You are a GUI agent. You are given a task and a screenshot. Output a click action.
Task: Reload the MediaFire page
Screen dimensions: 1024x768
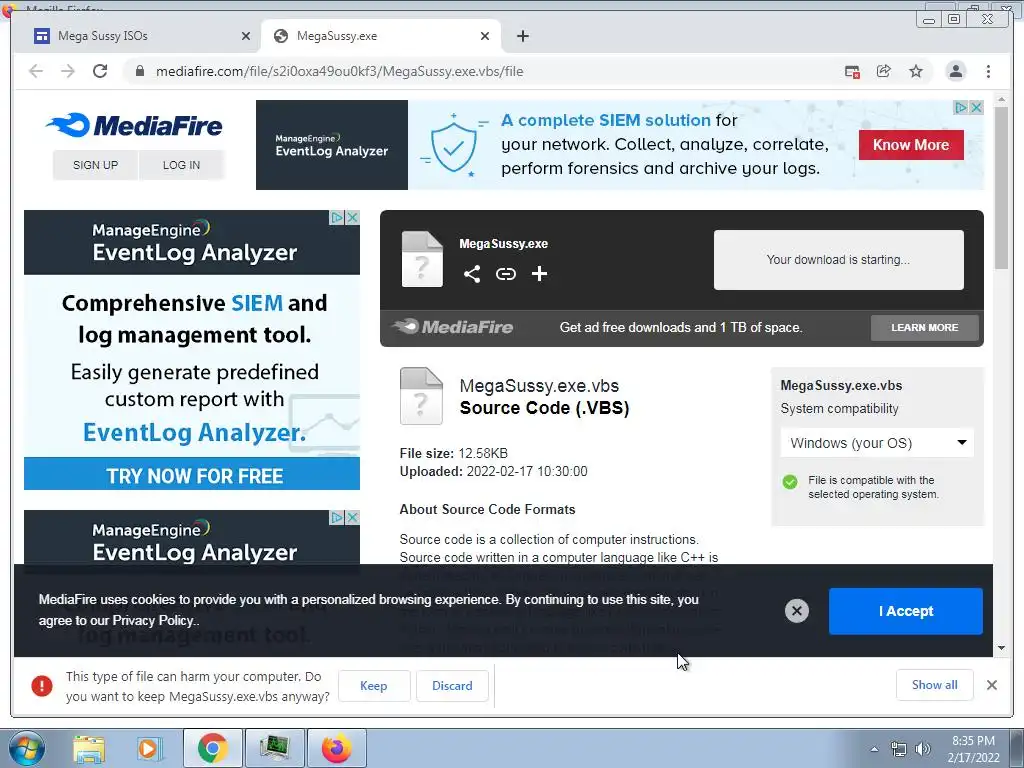100,71
